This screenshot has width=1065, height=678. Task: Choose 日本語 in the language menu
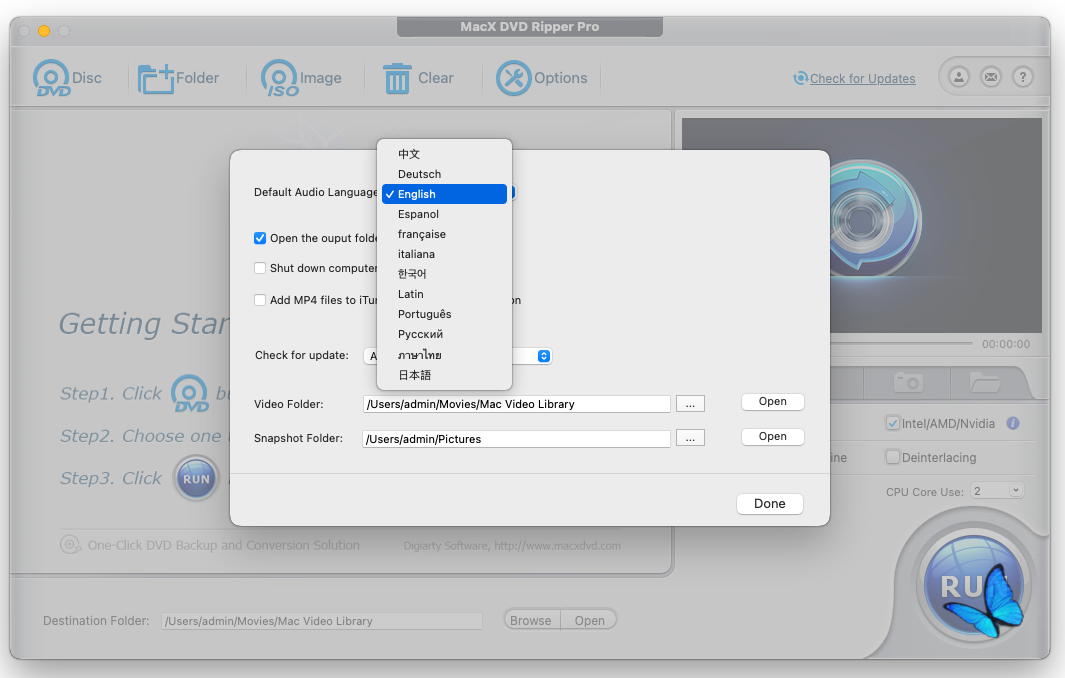point(444,375)
